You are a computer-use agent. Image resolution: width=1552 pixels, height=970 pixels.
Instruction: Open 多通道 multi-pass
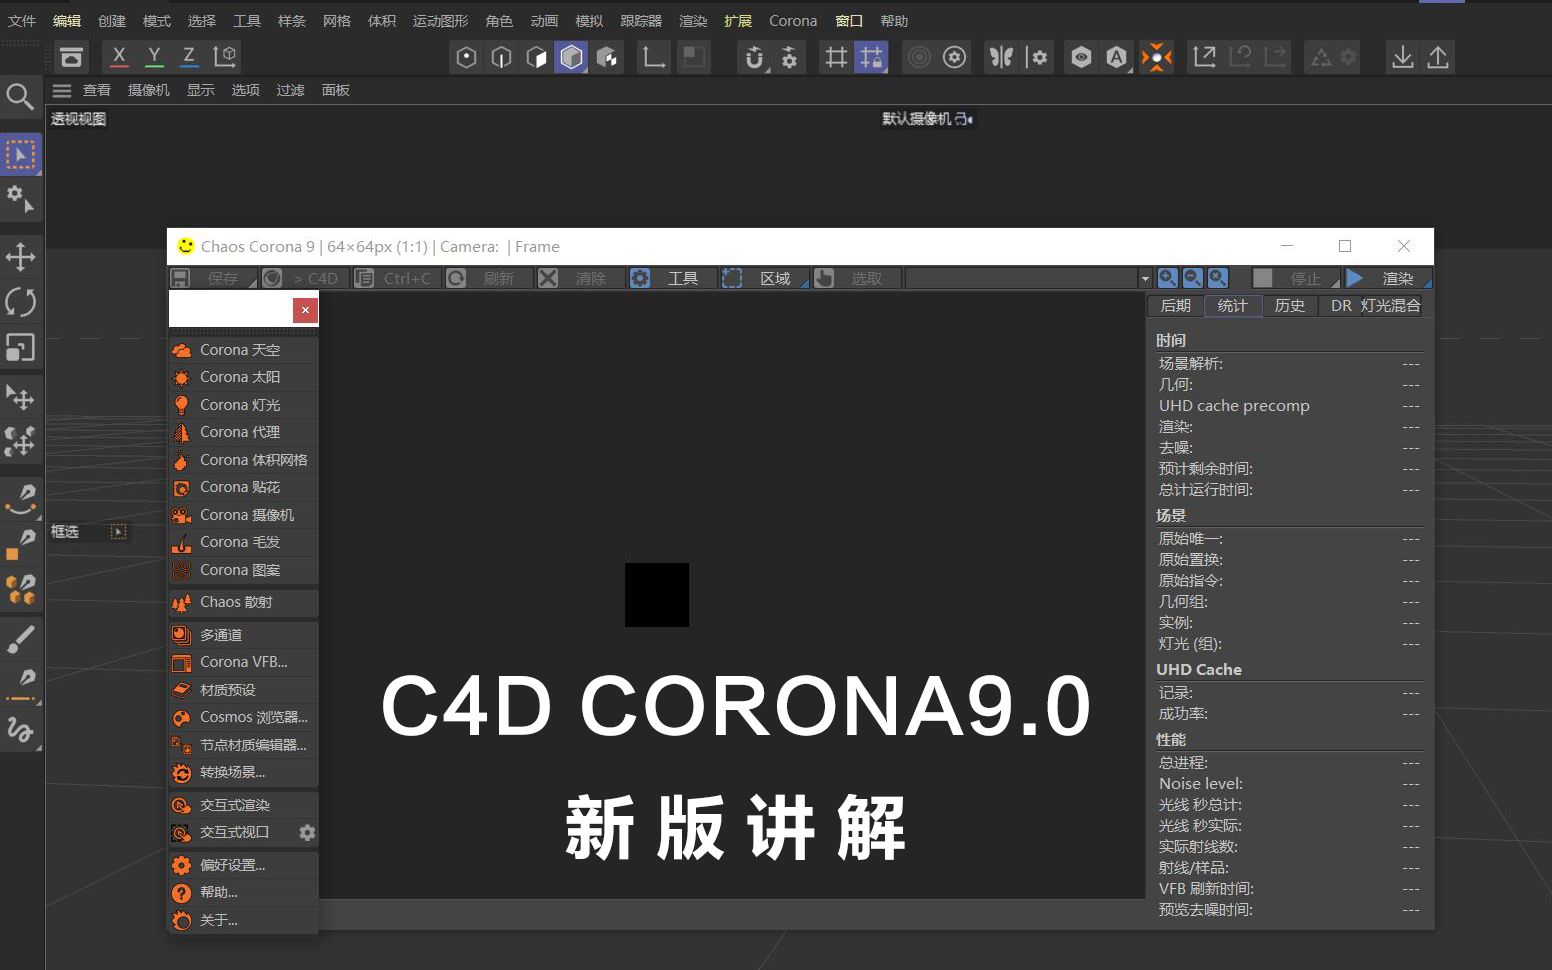click(244, 635)
